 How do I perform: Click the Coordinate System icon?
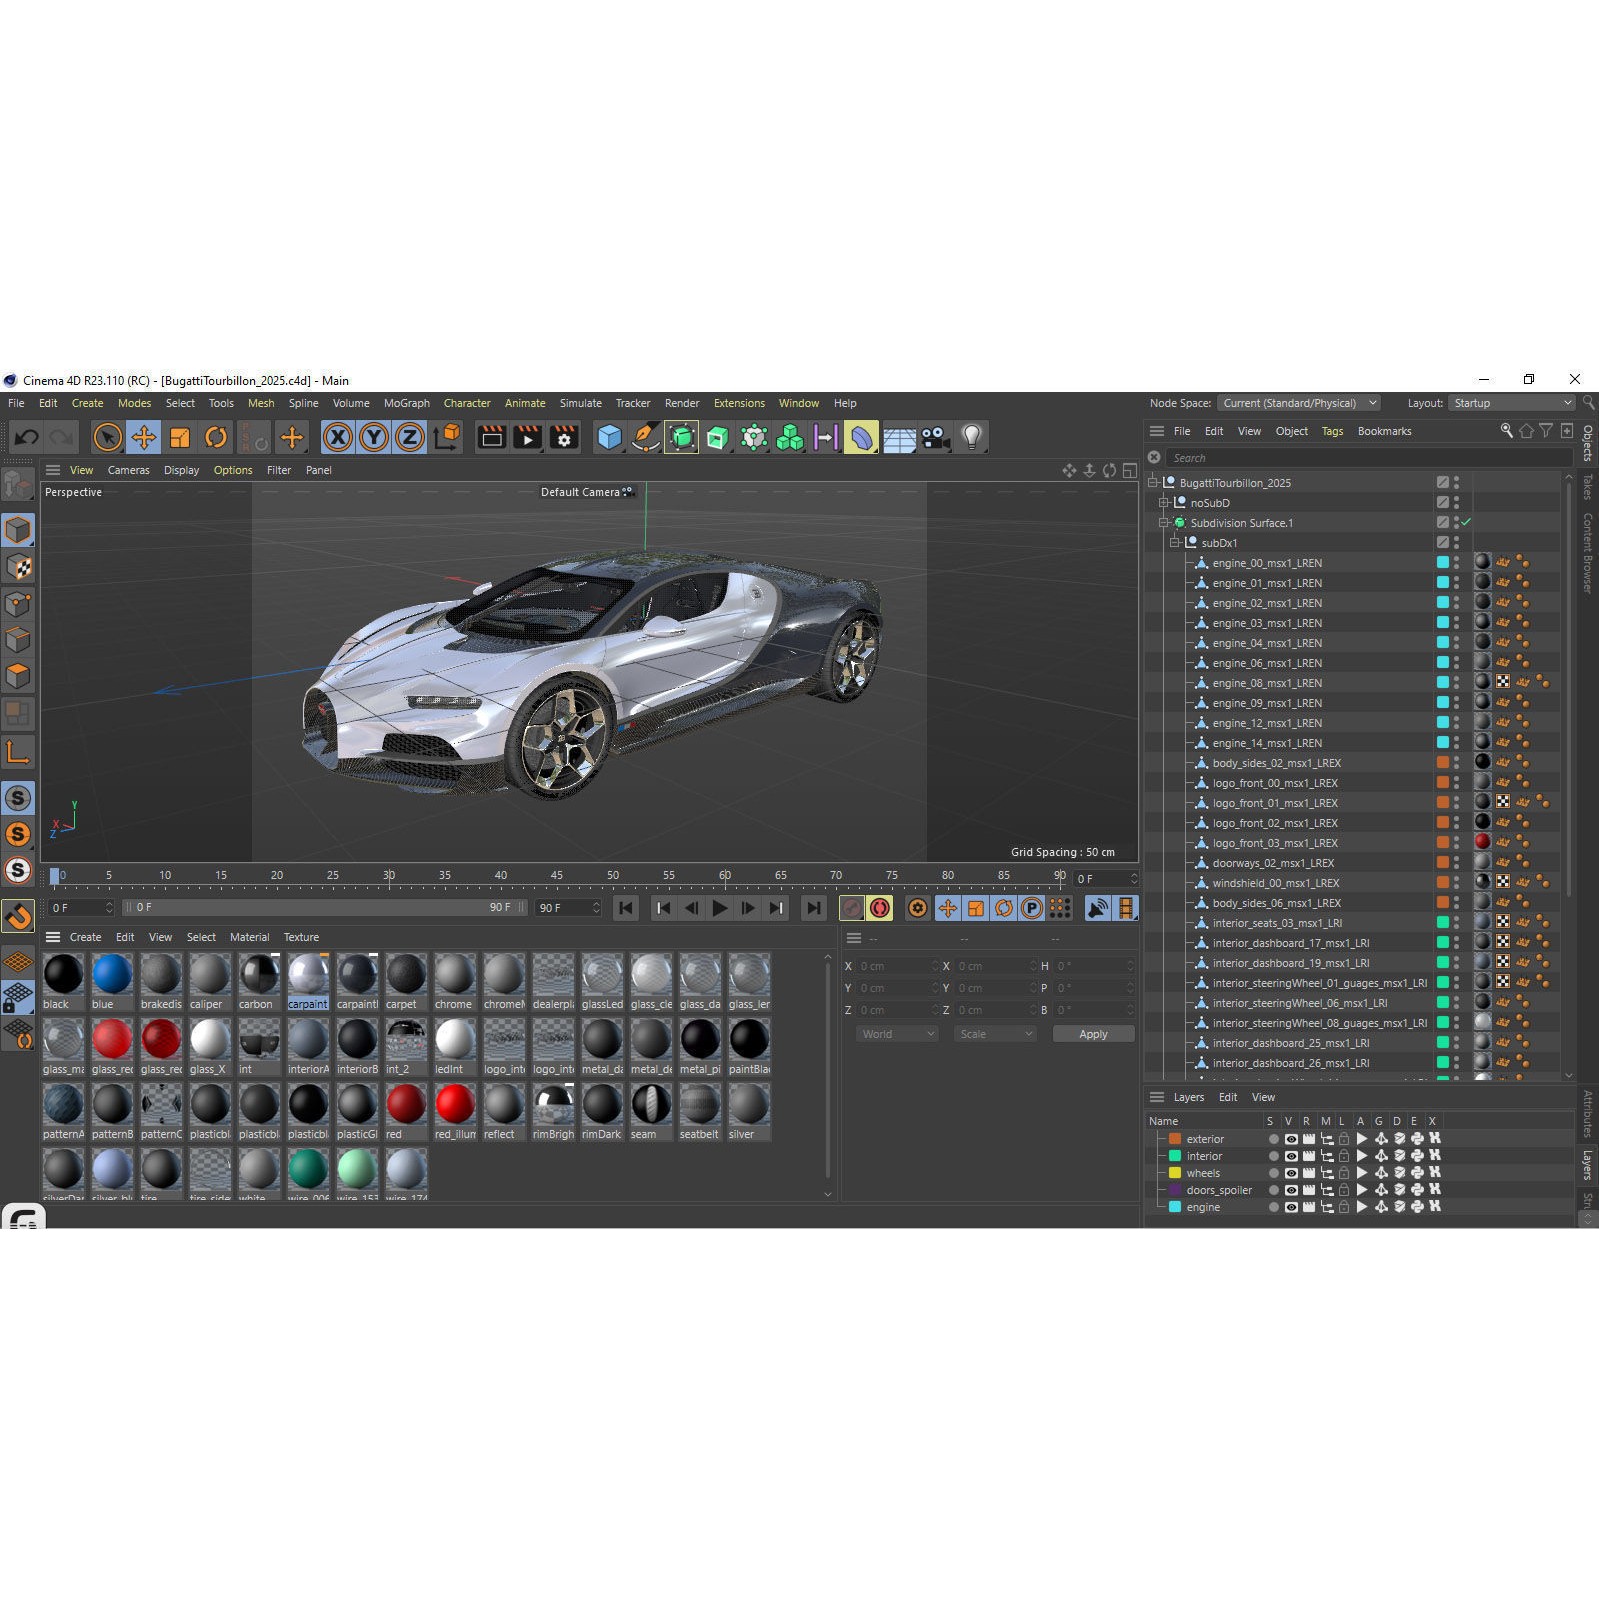point(447,437)
